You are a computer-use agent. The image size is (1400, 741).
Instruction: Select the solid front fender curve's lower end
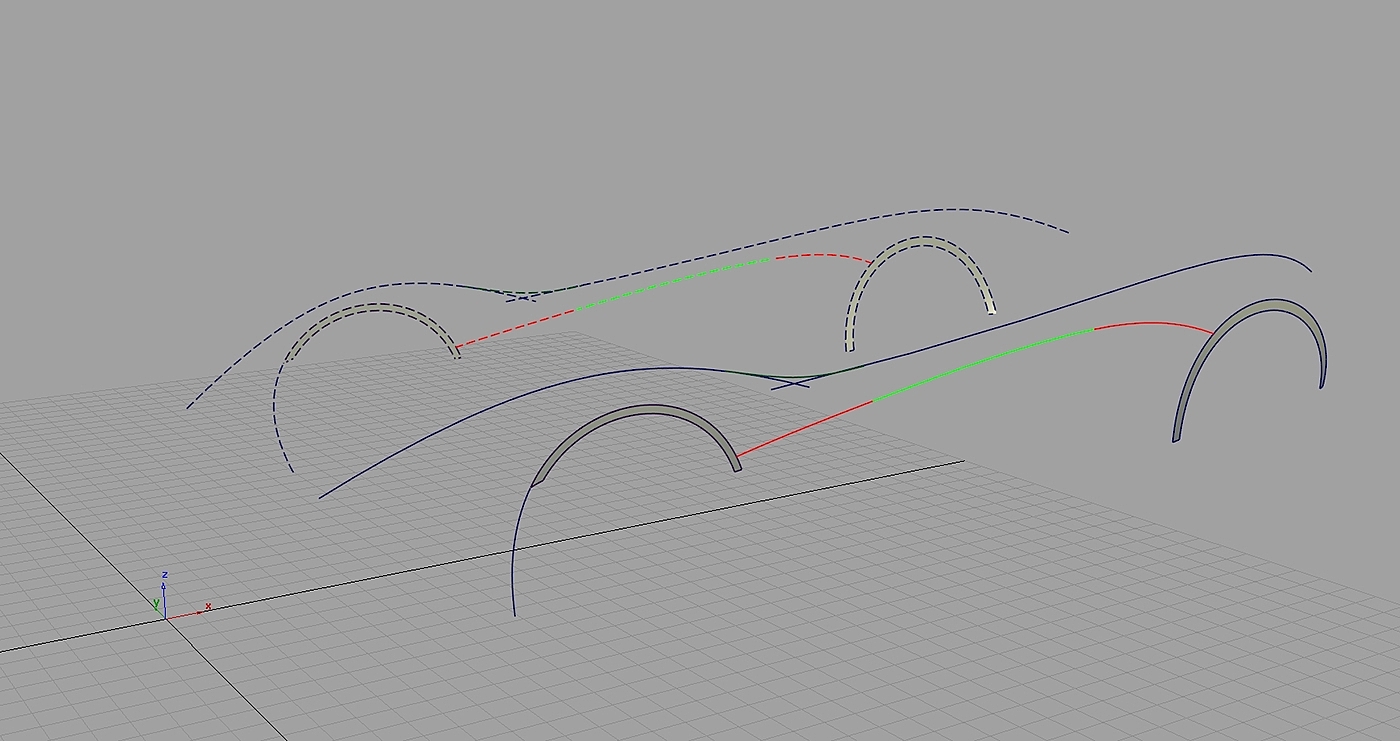point(514,612)
